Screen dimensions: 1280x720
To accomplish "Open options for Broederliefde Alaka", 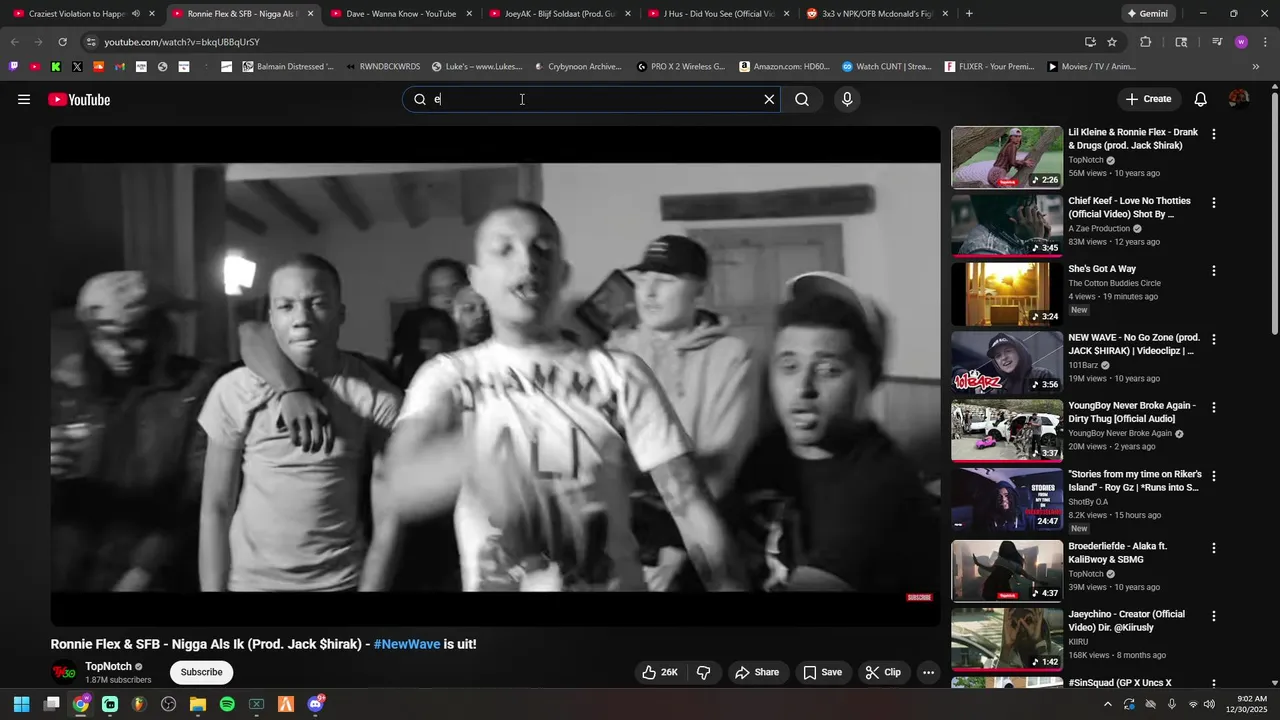I will [x=1214, y=548].
